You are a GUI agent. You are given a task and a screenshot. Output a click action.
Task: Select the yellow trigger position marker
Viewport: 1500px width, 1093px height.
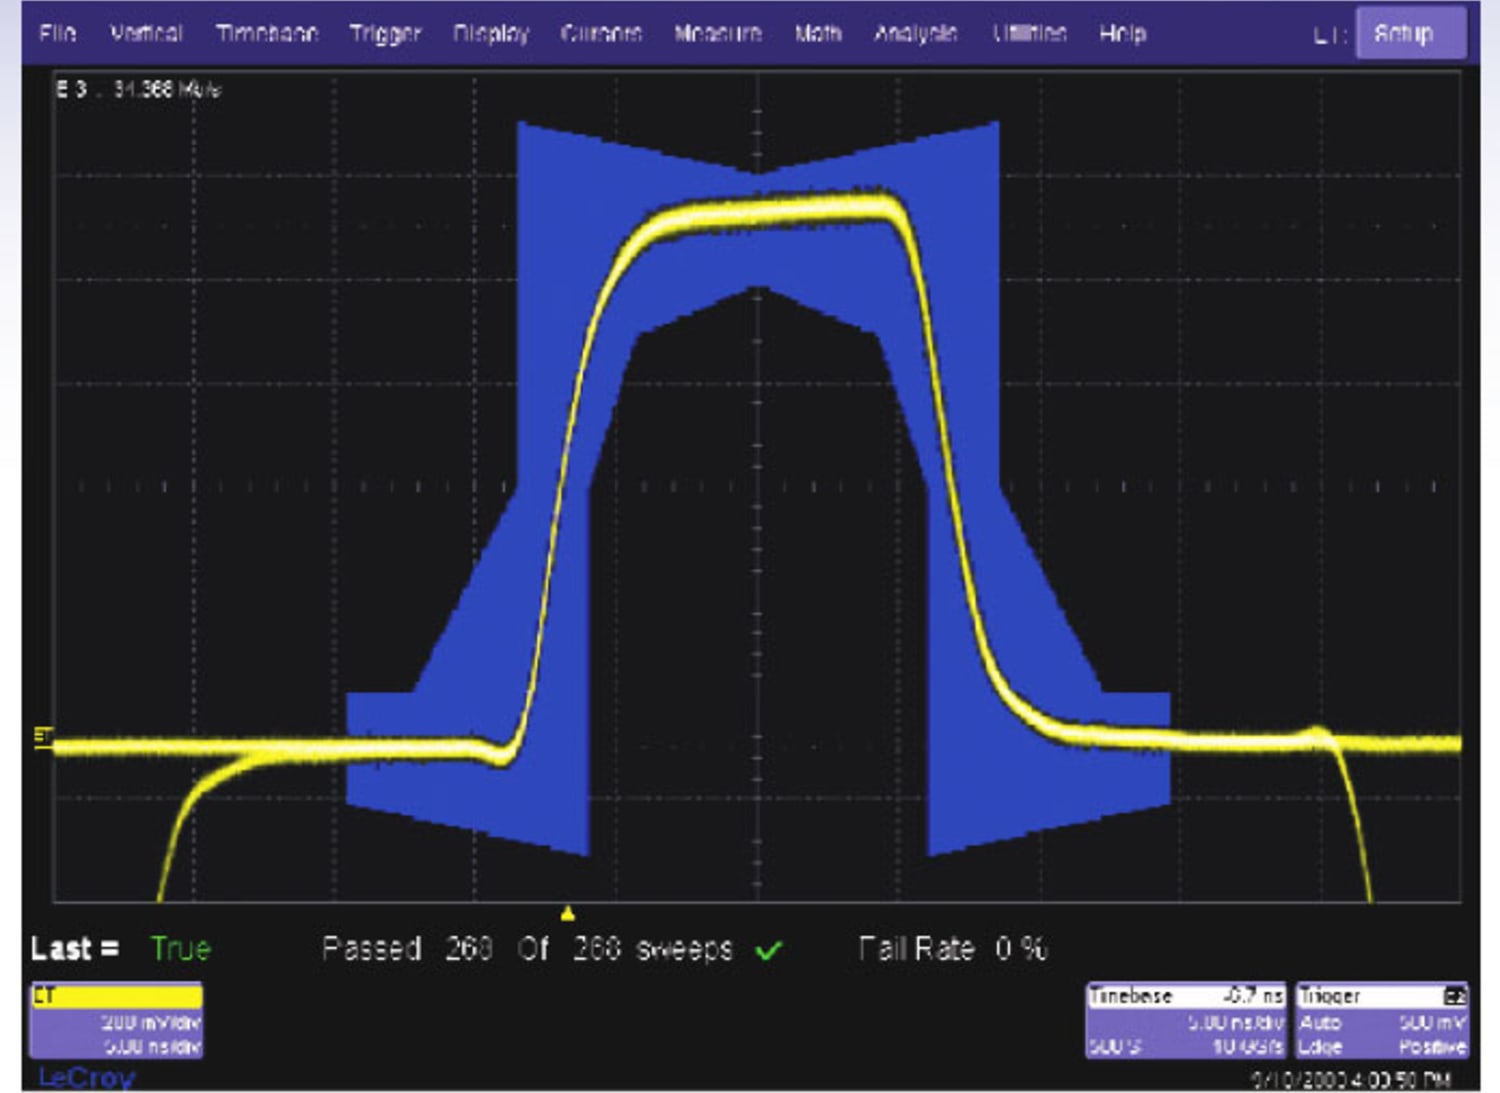(x=568, y=913)
